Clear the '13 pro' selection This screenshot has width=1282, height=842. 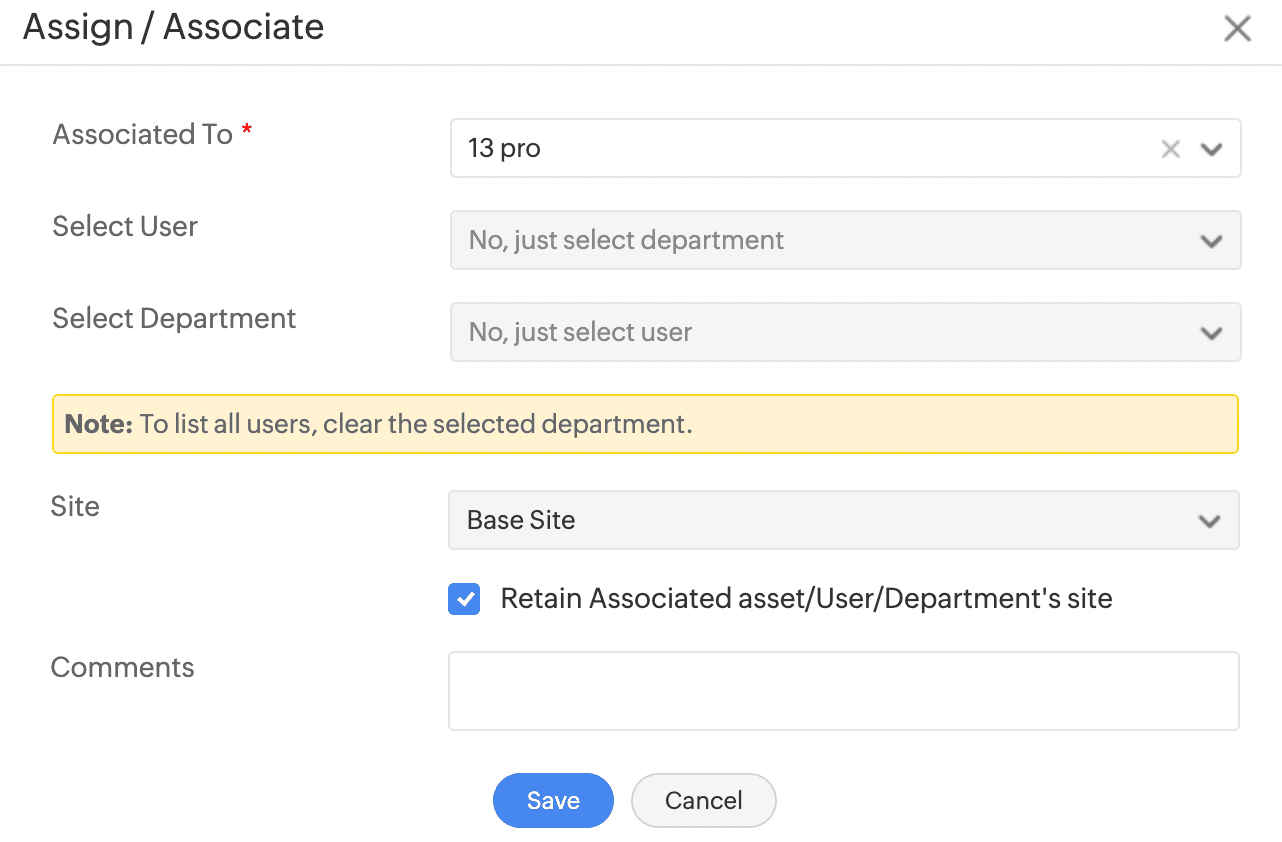[1170, 149]
